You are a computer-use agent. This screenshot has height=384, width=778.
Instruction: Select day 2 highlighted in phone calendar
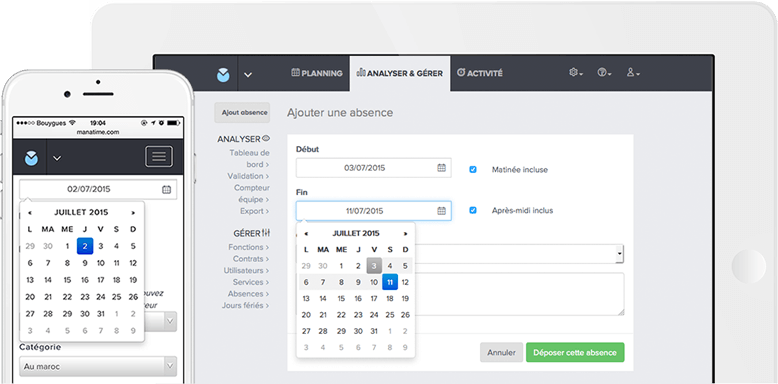tap(85, 246)
